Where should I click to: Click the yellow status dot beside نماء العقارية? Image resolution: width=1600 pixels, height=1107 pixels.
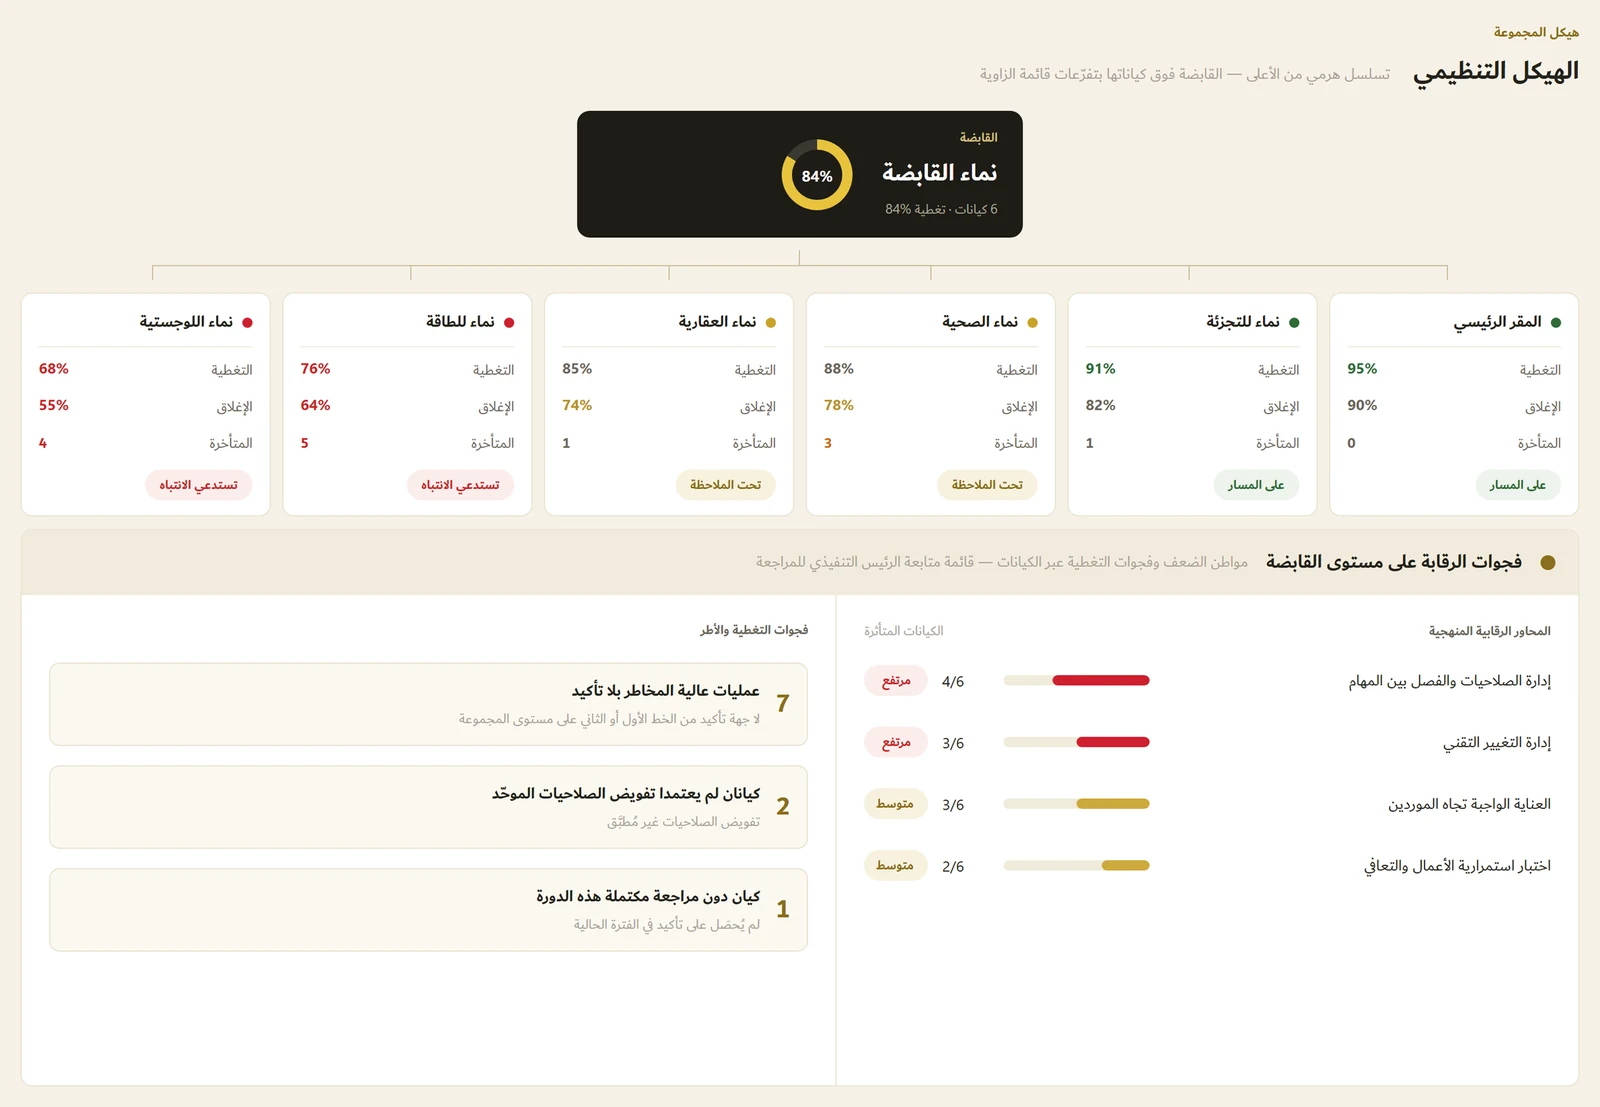point(770,322)
